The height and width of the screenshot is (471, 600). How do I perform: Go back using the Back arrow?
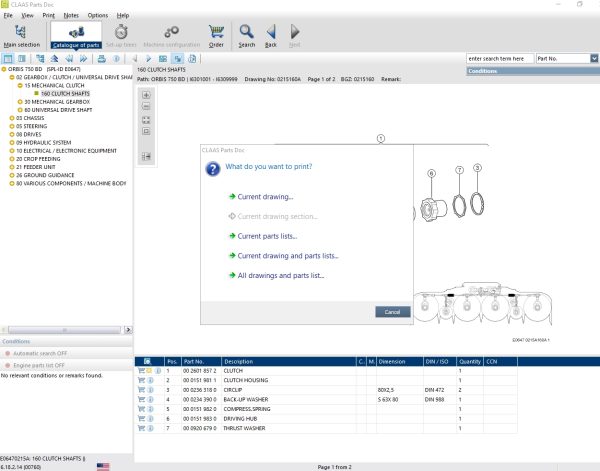click(271, 34)
